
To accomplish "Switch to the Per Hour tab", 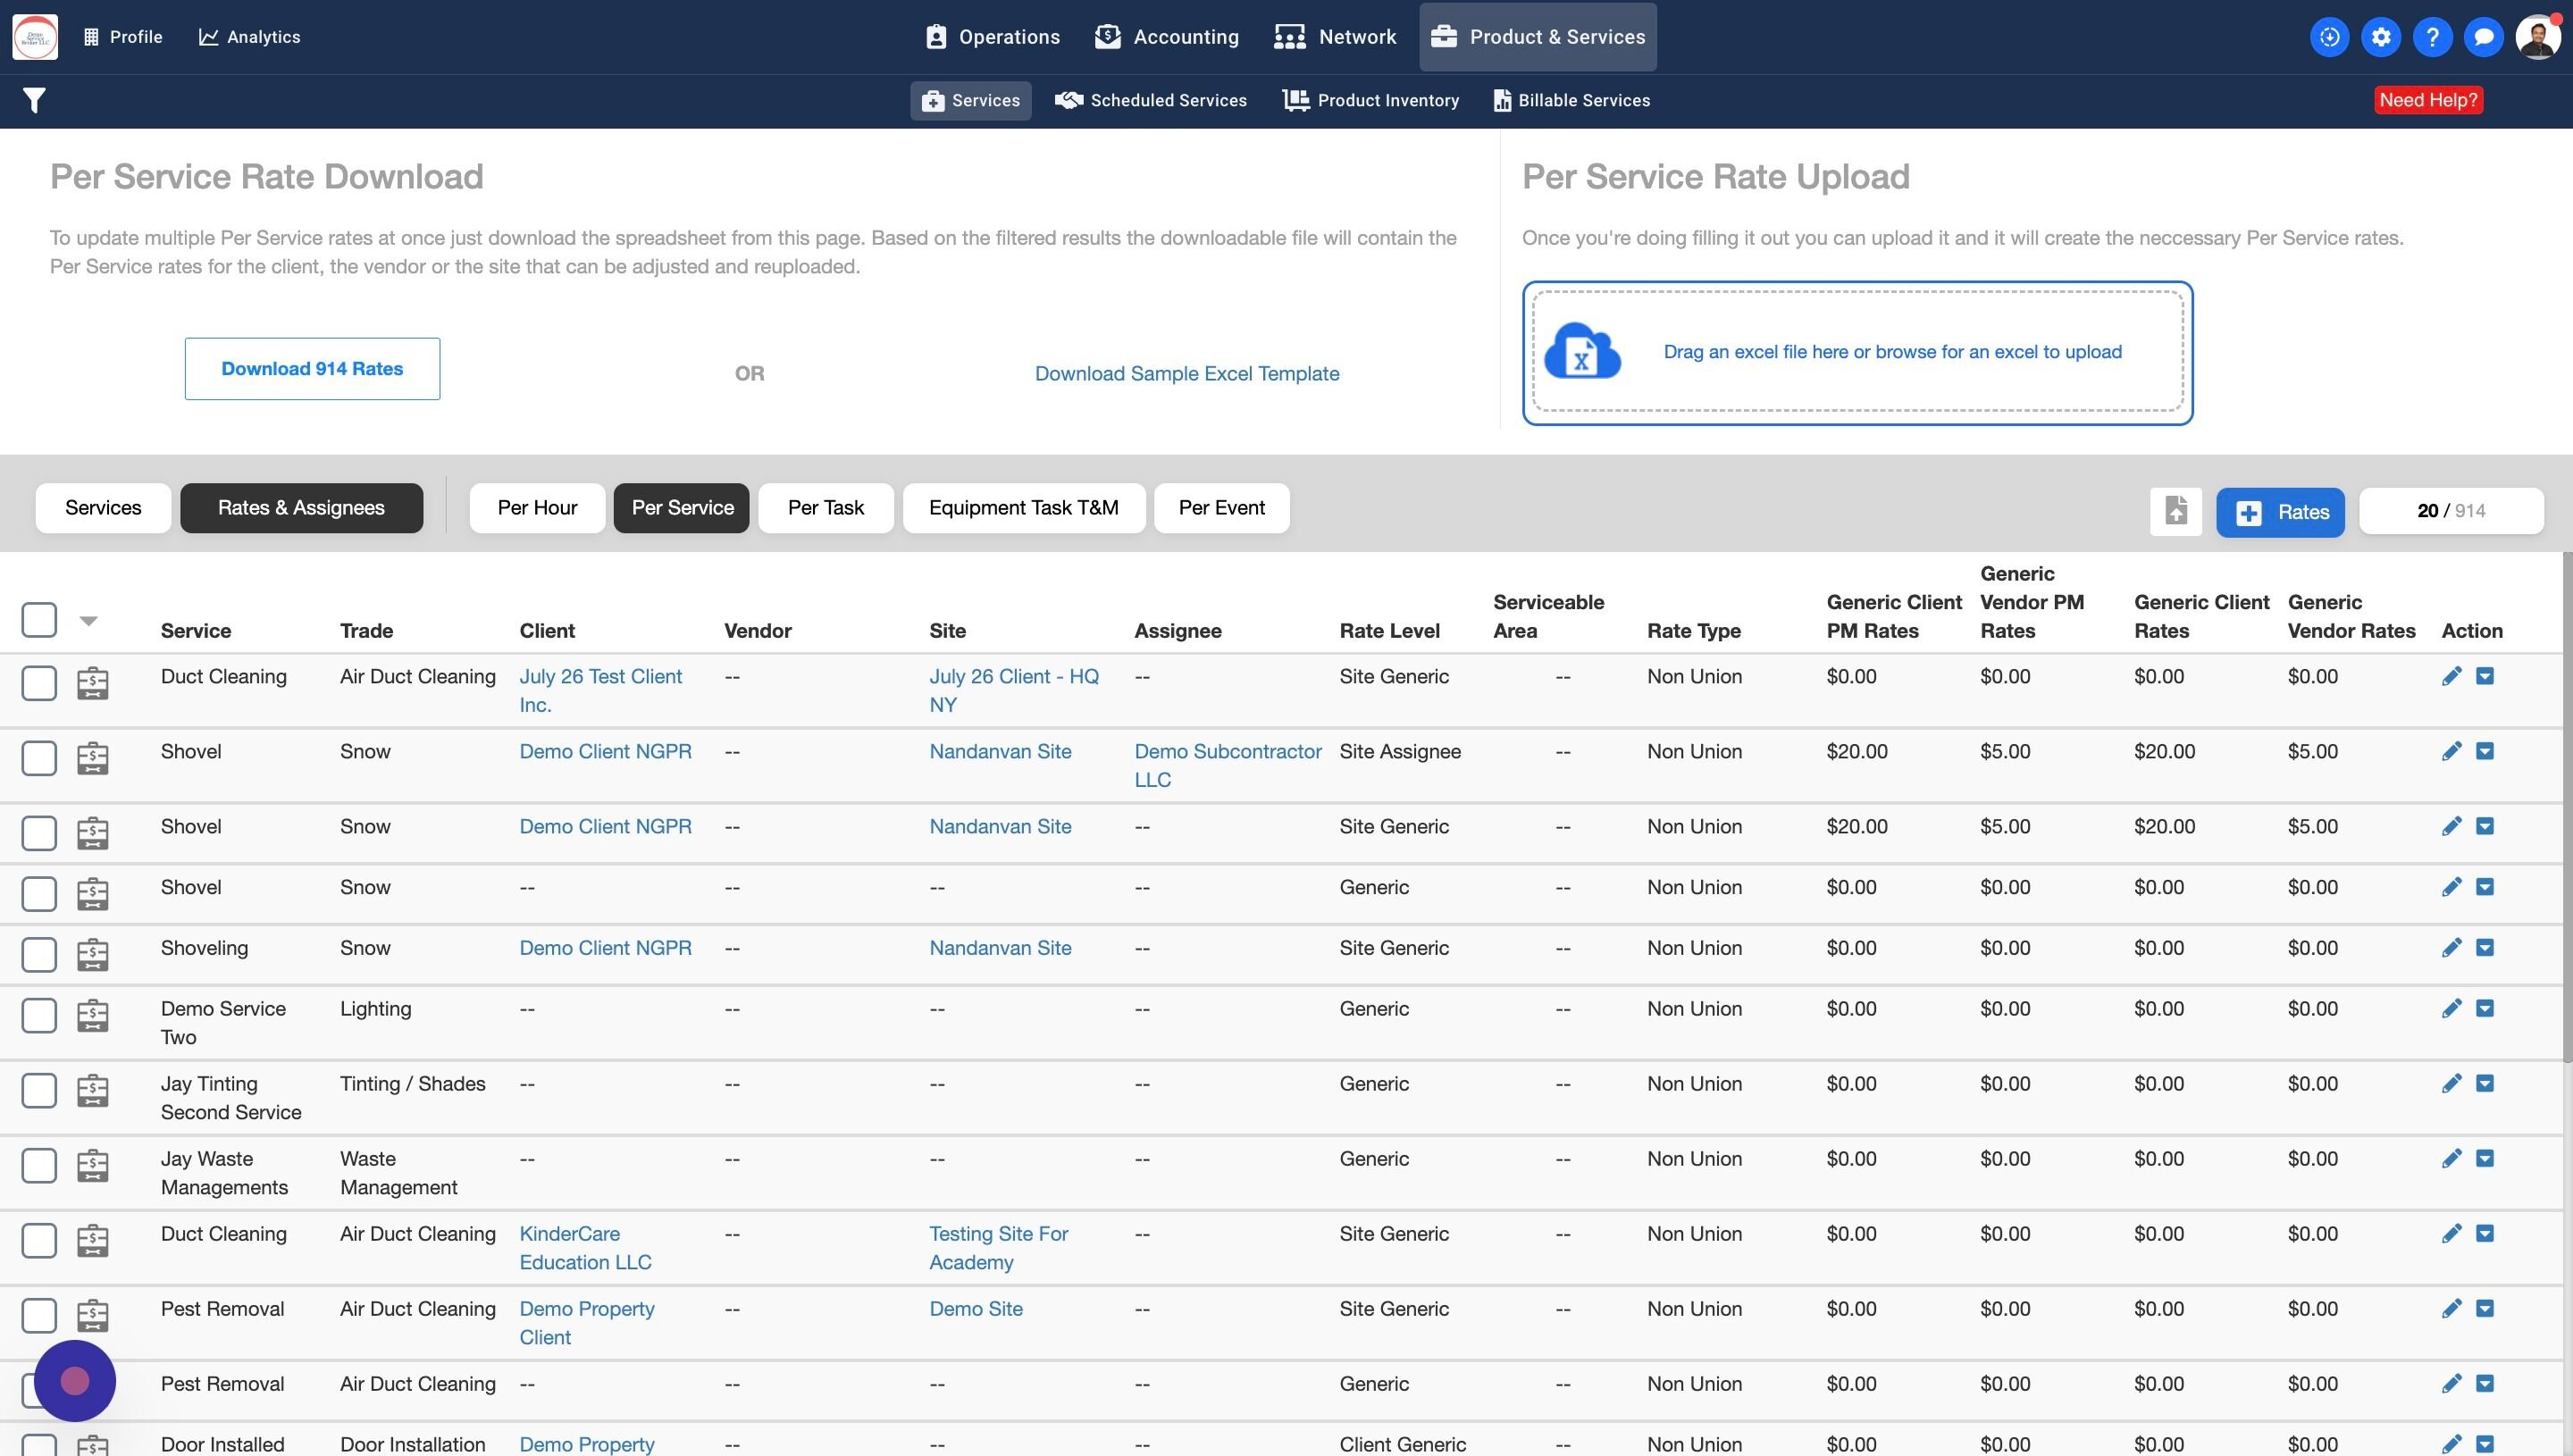I will [537, 508].
